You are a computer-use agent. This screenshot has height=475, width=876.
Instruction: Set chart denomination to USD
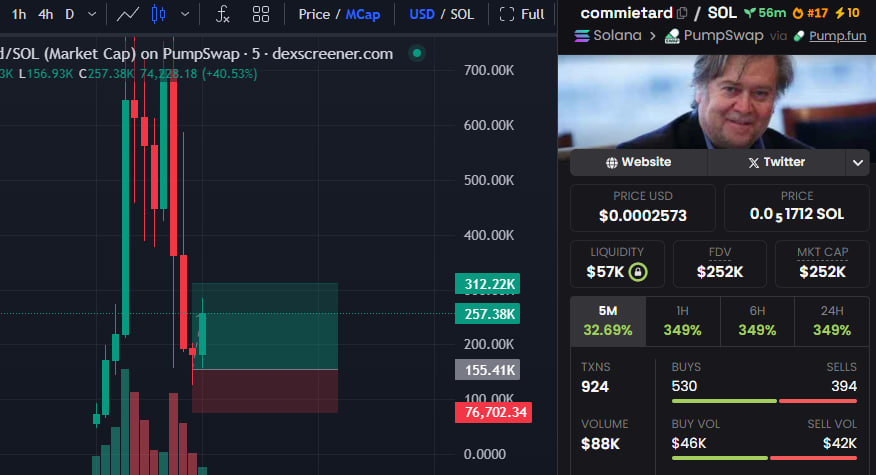tap(422, 15)
